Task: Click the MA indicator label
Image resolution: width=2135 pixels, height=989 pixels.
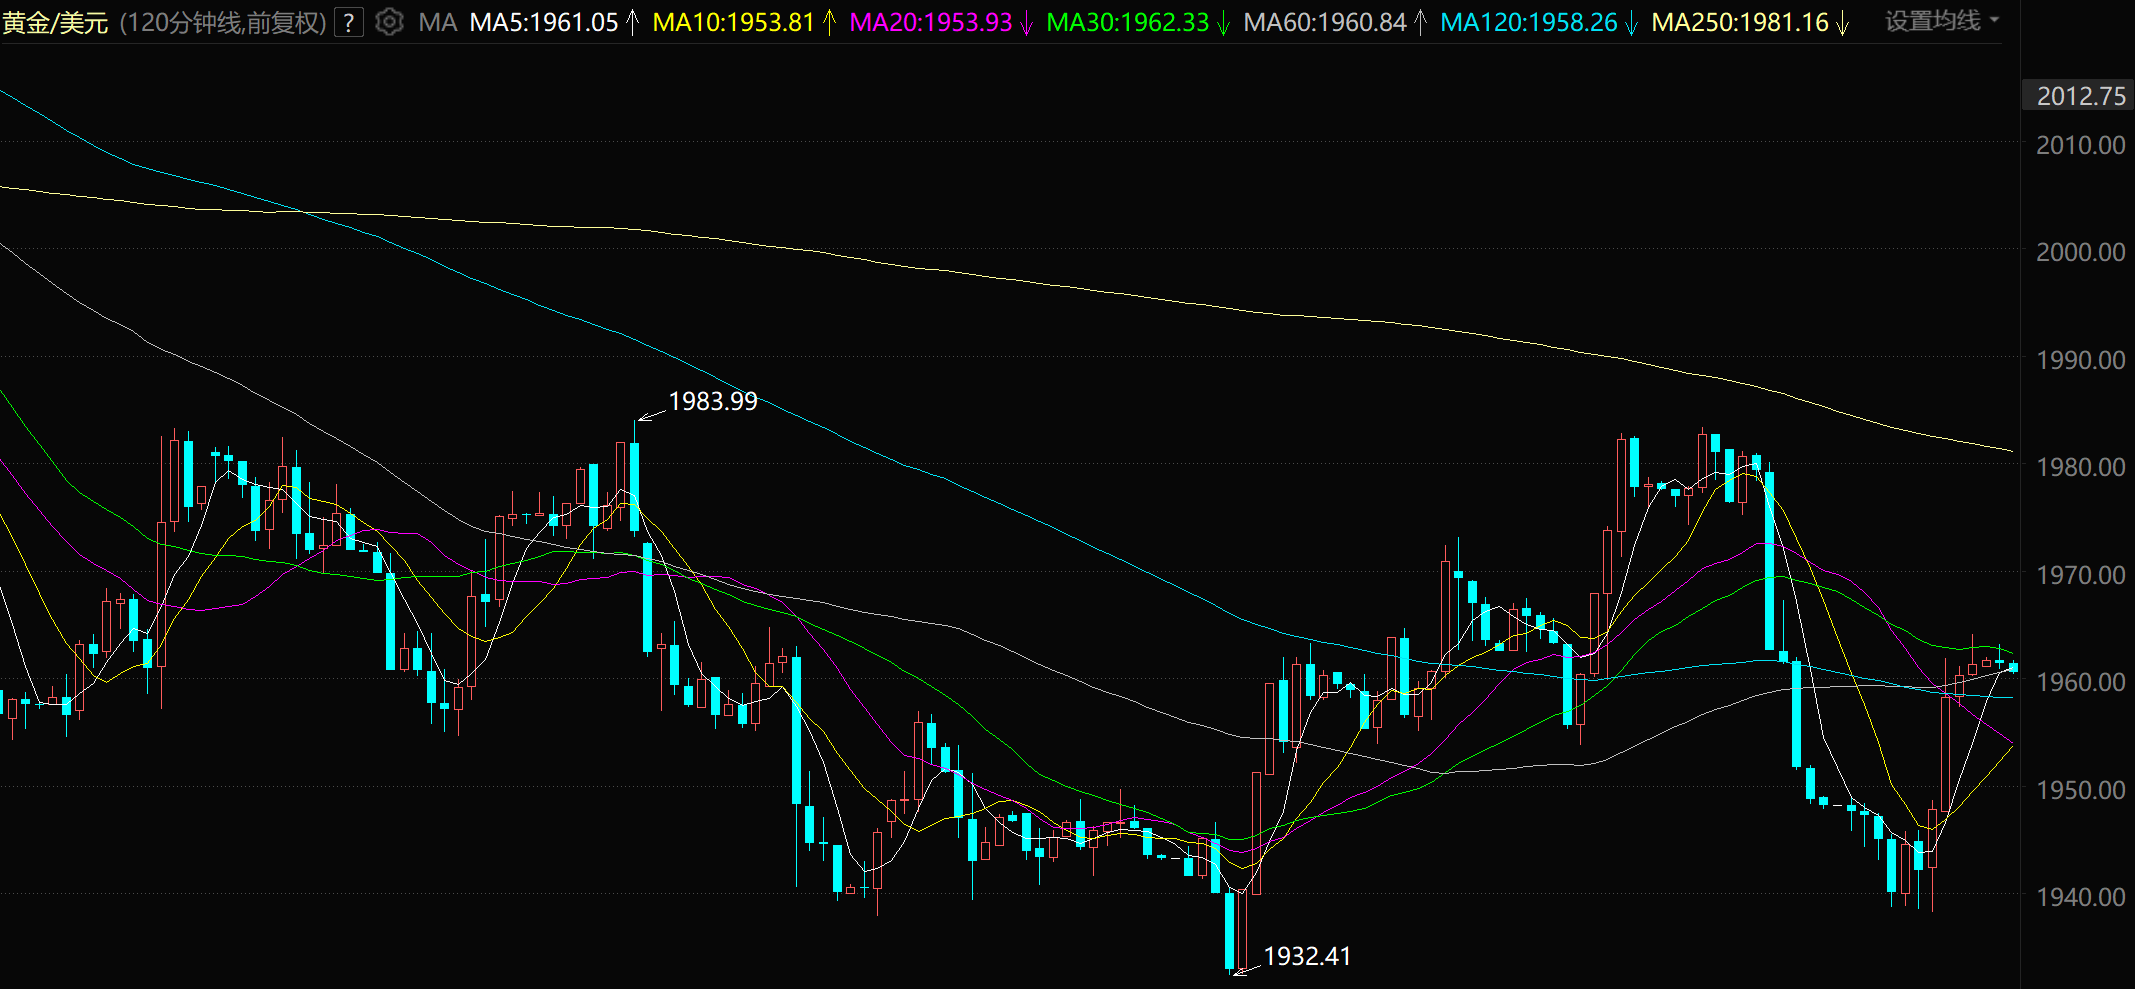Action: (x=438, y=22)
